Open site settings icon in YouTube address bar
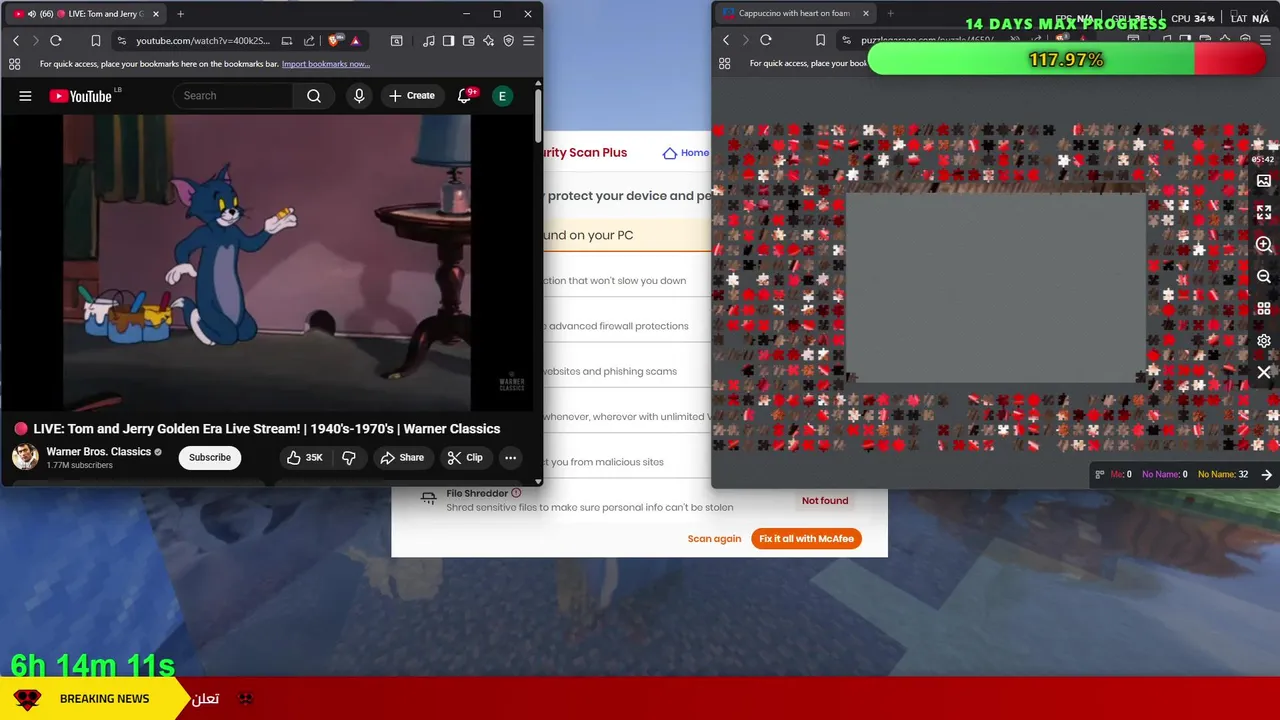The width and height of the screenshot is (1280, 720). 122,41
